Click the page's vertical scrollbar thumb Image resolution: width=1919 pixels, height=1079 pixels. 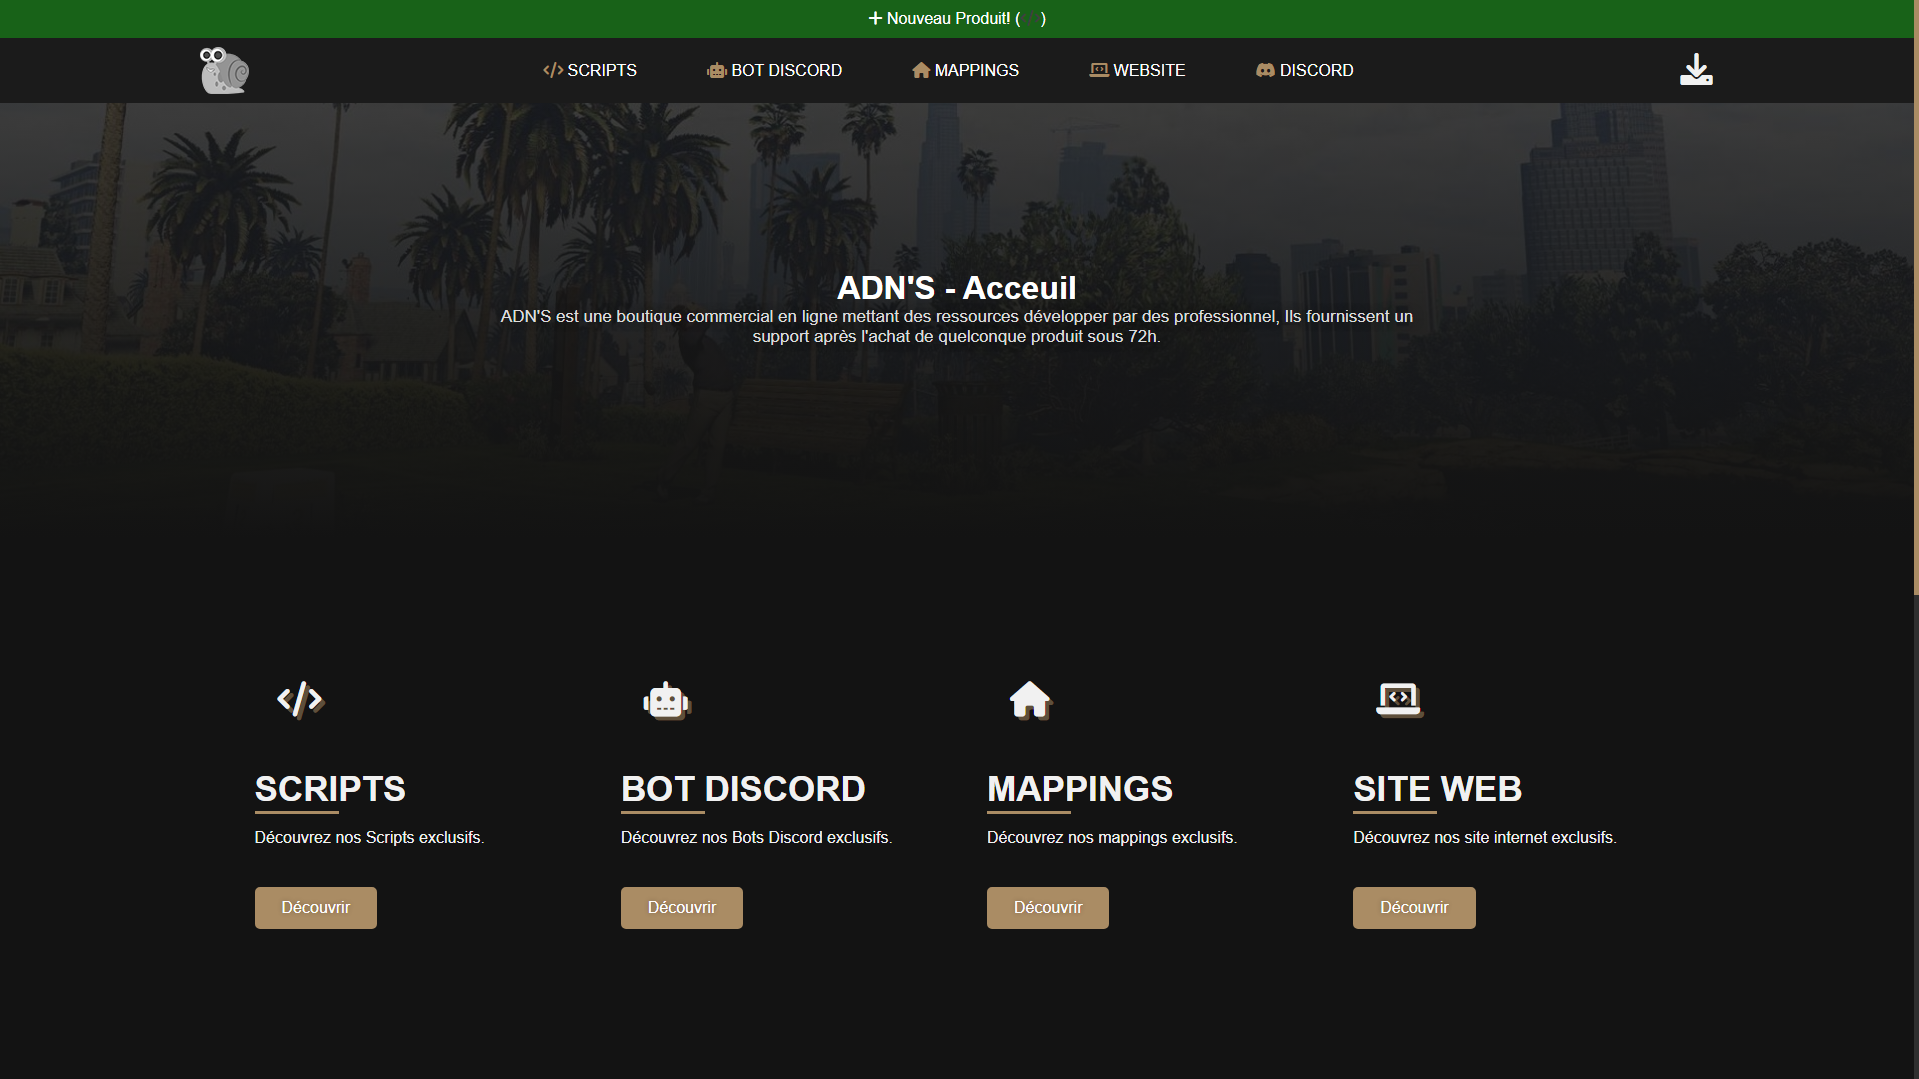tap(1915, 300)
